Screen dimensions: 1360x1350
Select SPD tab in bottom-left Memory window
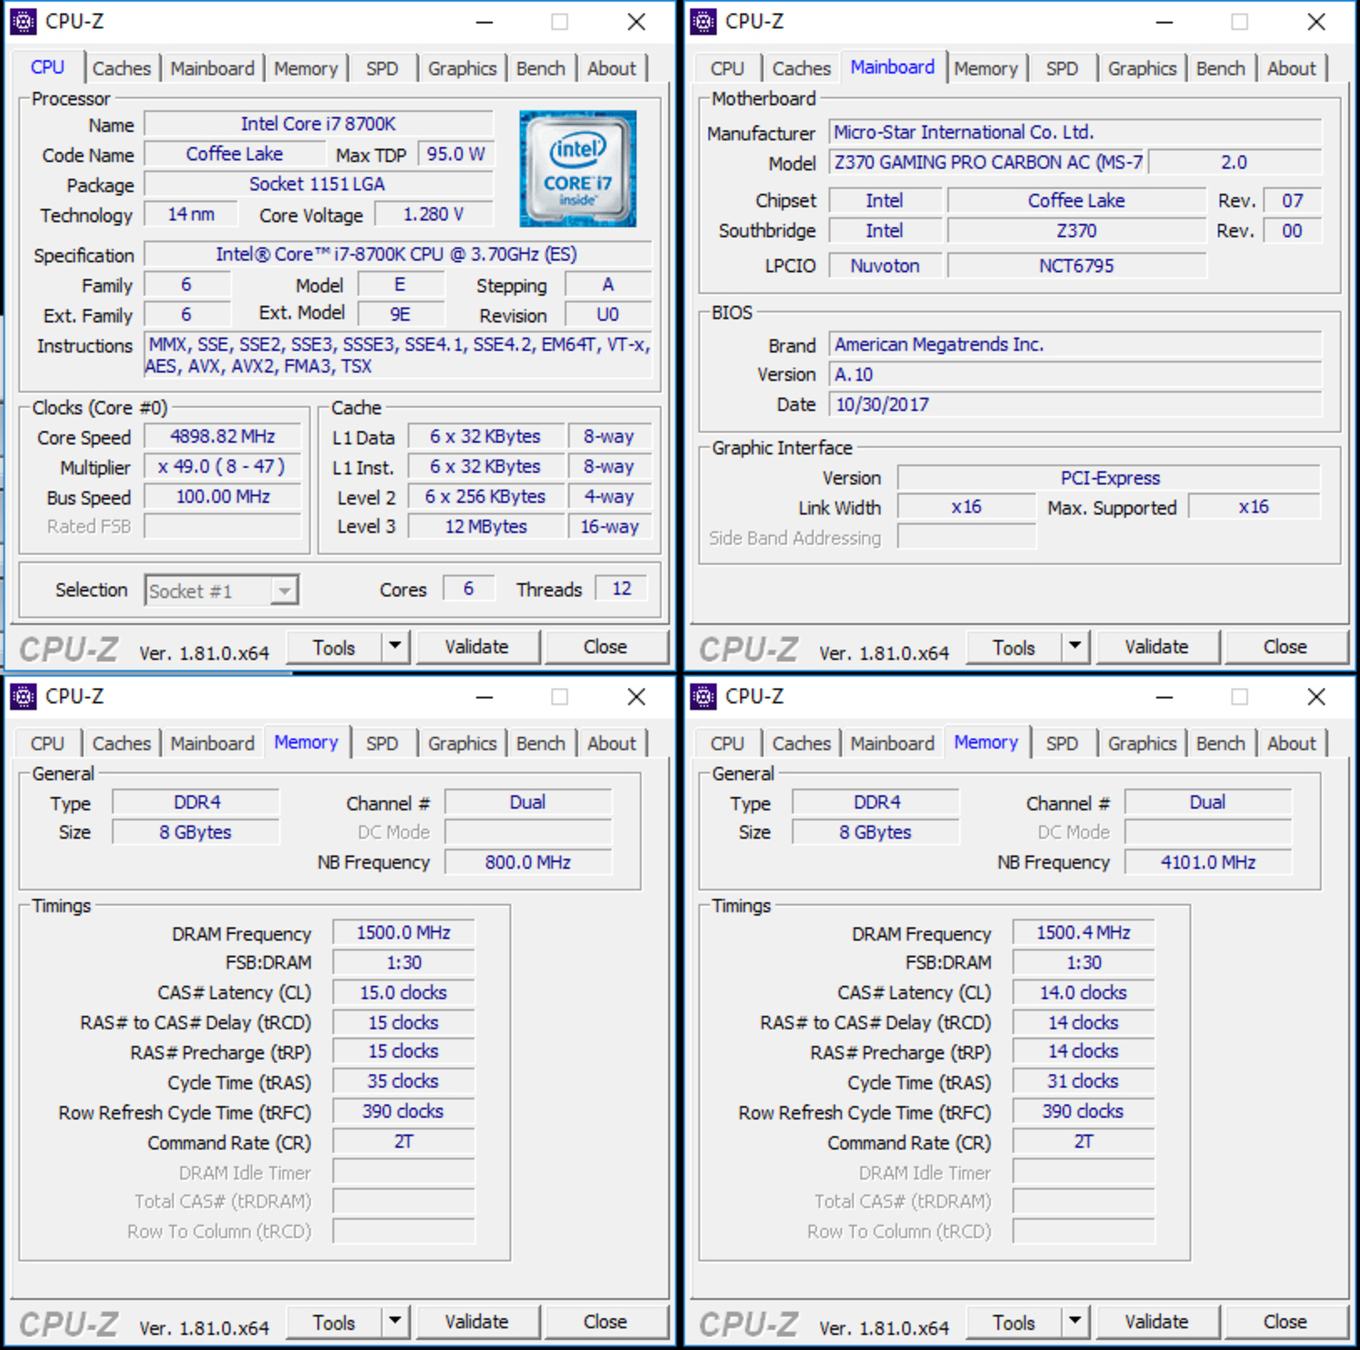pyautogui.click(x=382, y=743)
